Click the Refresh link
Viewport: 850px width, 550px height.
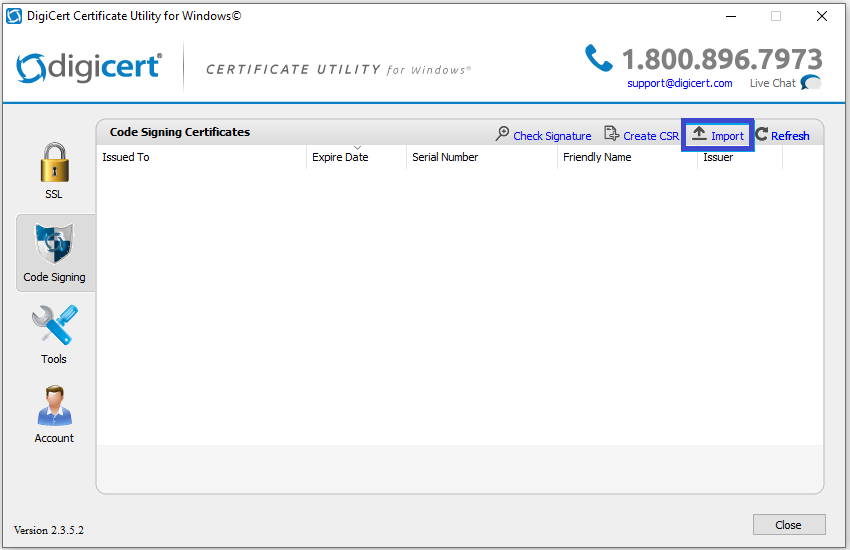[790, 136]
